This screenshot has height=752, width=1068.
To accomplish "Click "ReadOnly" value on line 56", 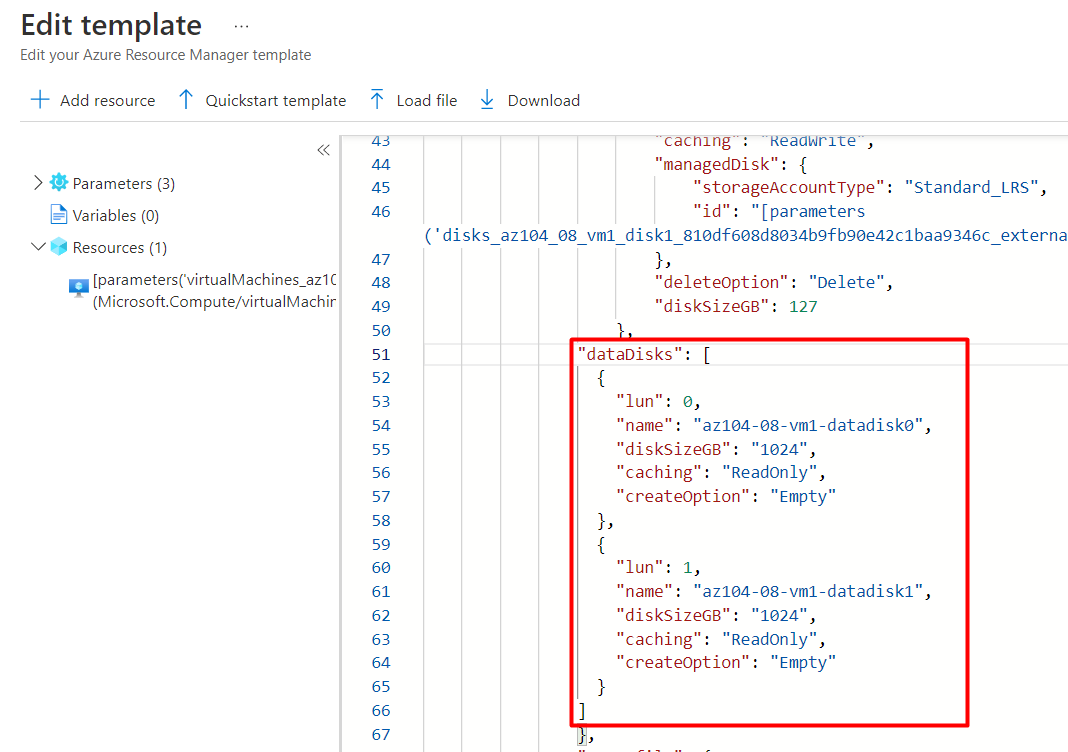I will point(770,473).
